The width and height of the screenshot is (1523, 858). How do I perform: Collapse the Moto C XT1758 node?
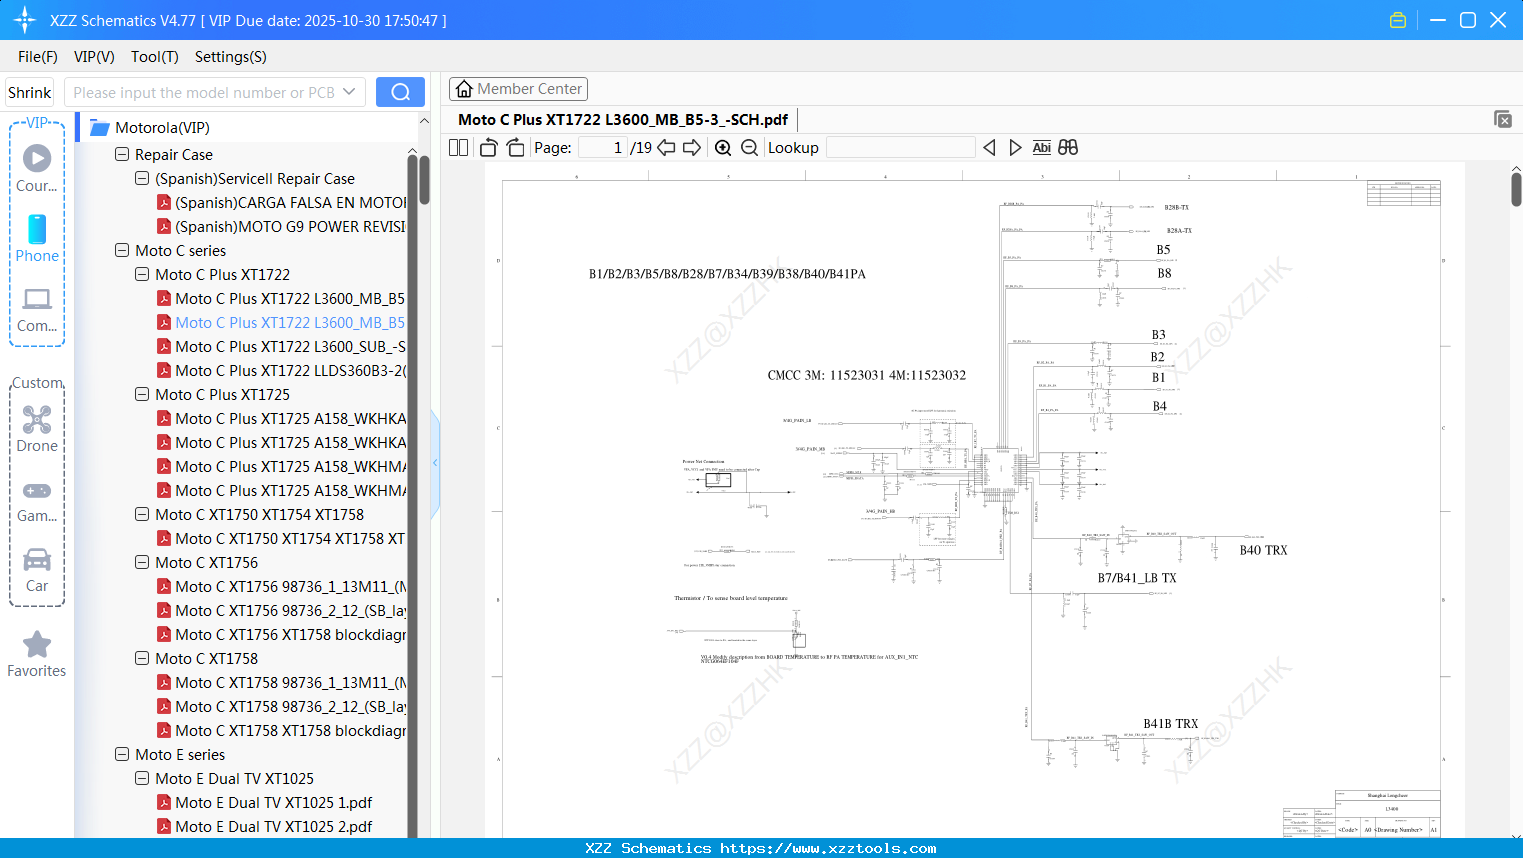click(142, 659)
